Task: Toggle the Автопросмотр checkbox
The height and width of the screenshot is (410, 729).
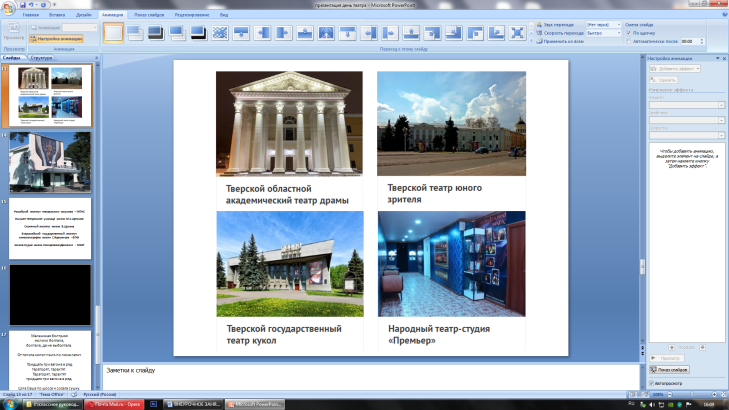Action: [x=651, y=382]
